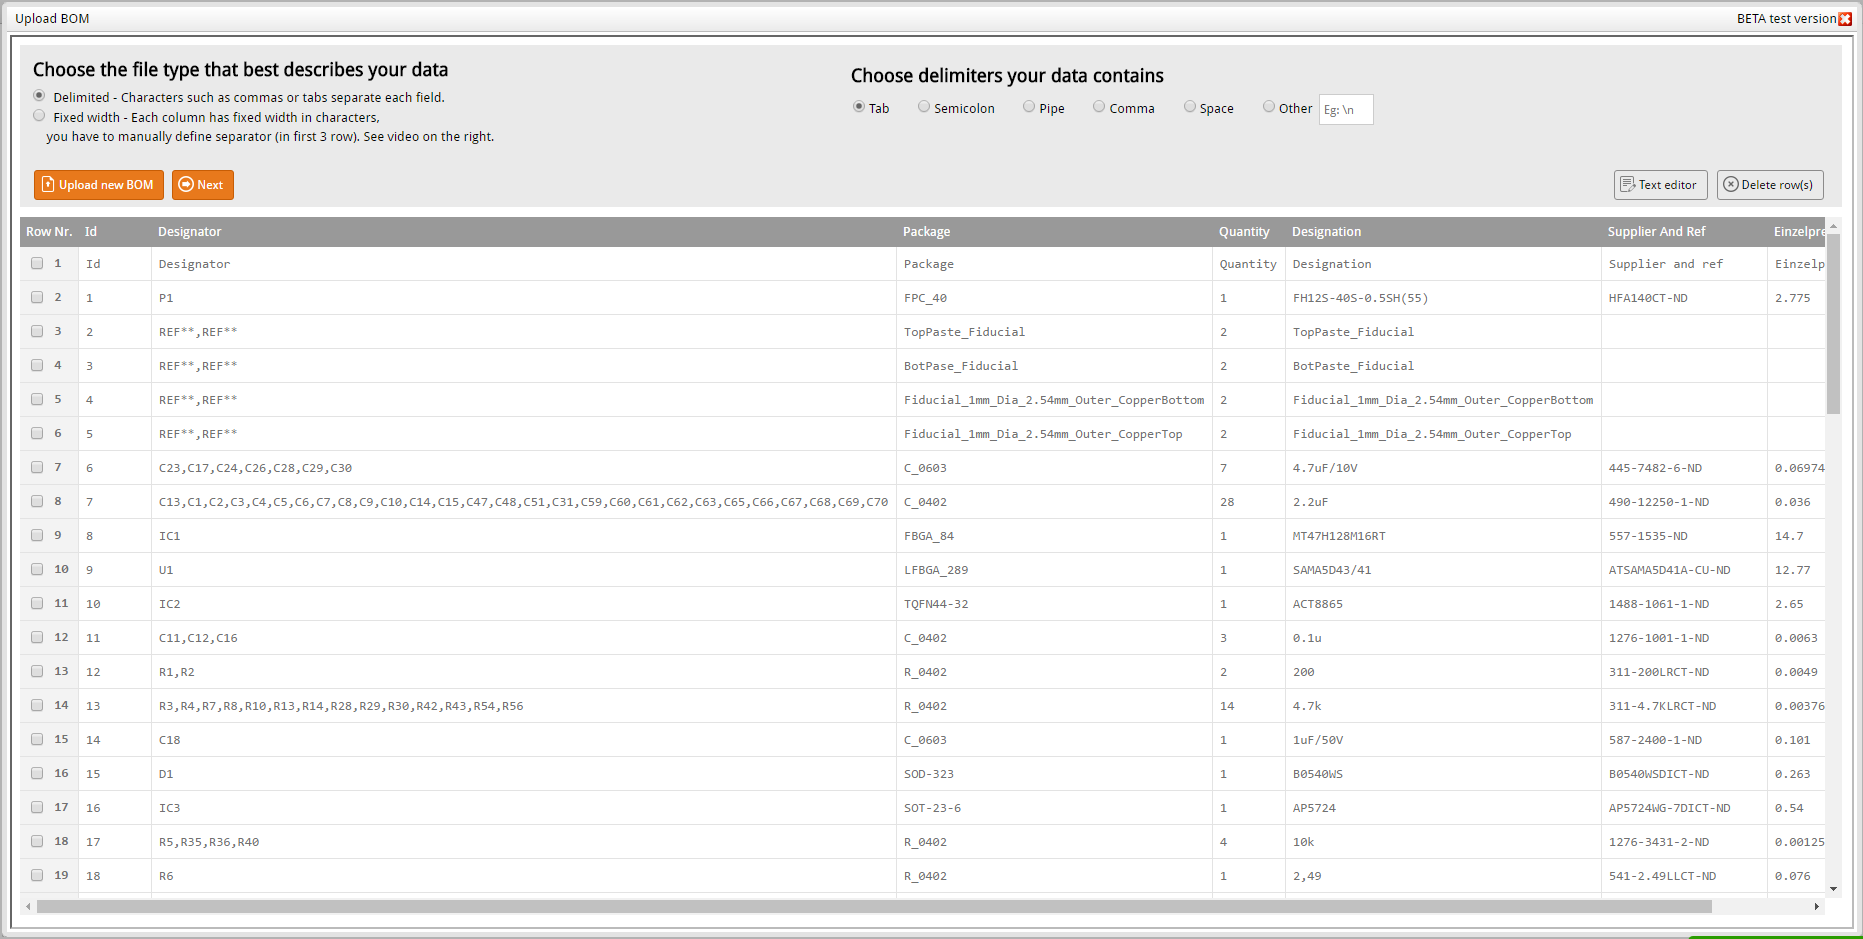Check the checkbox for row 2 (P1)
The image size is (1863, 939).
coord(37,298)
